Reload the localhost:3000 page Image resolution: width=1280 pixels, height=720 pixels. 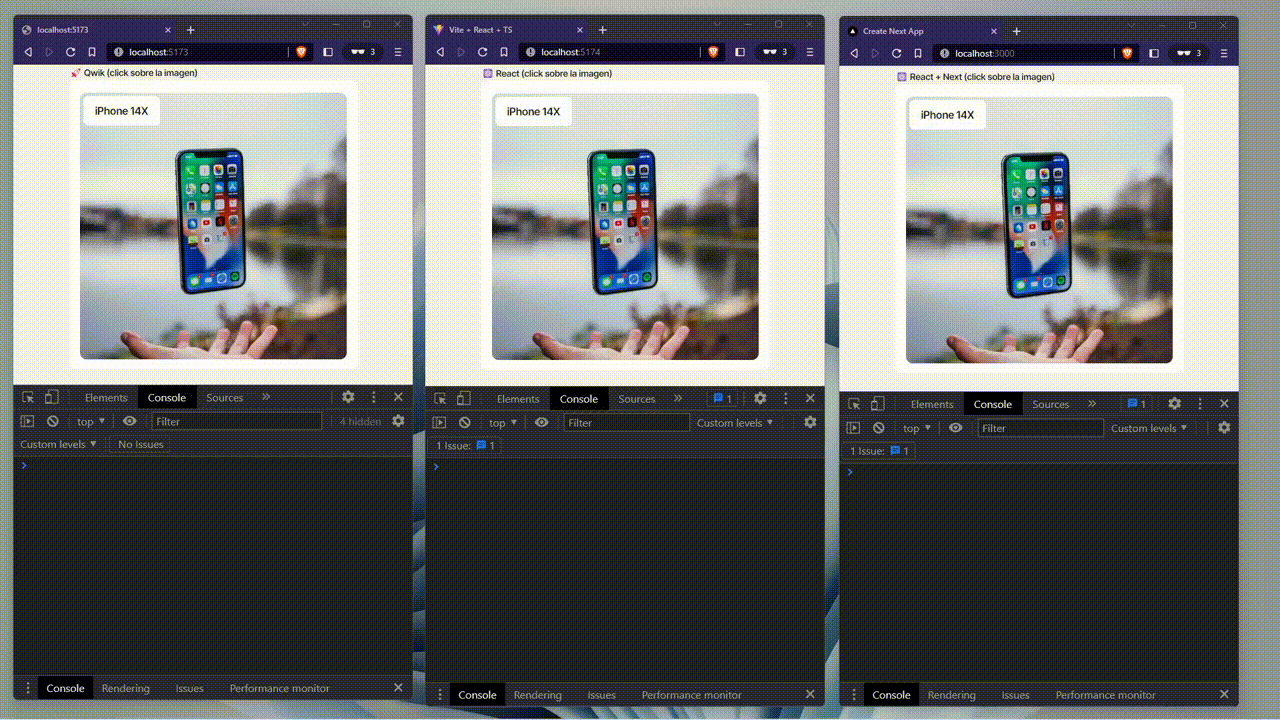tap(897, 54)
